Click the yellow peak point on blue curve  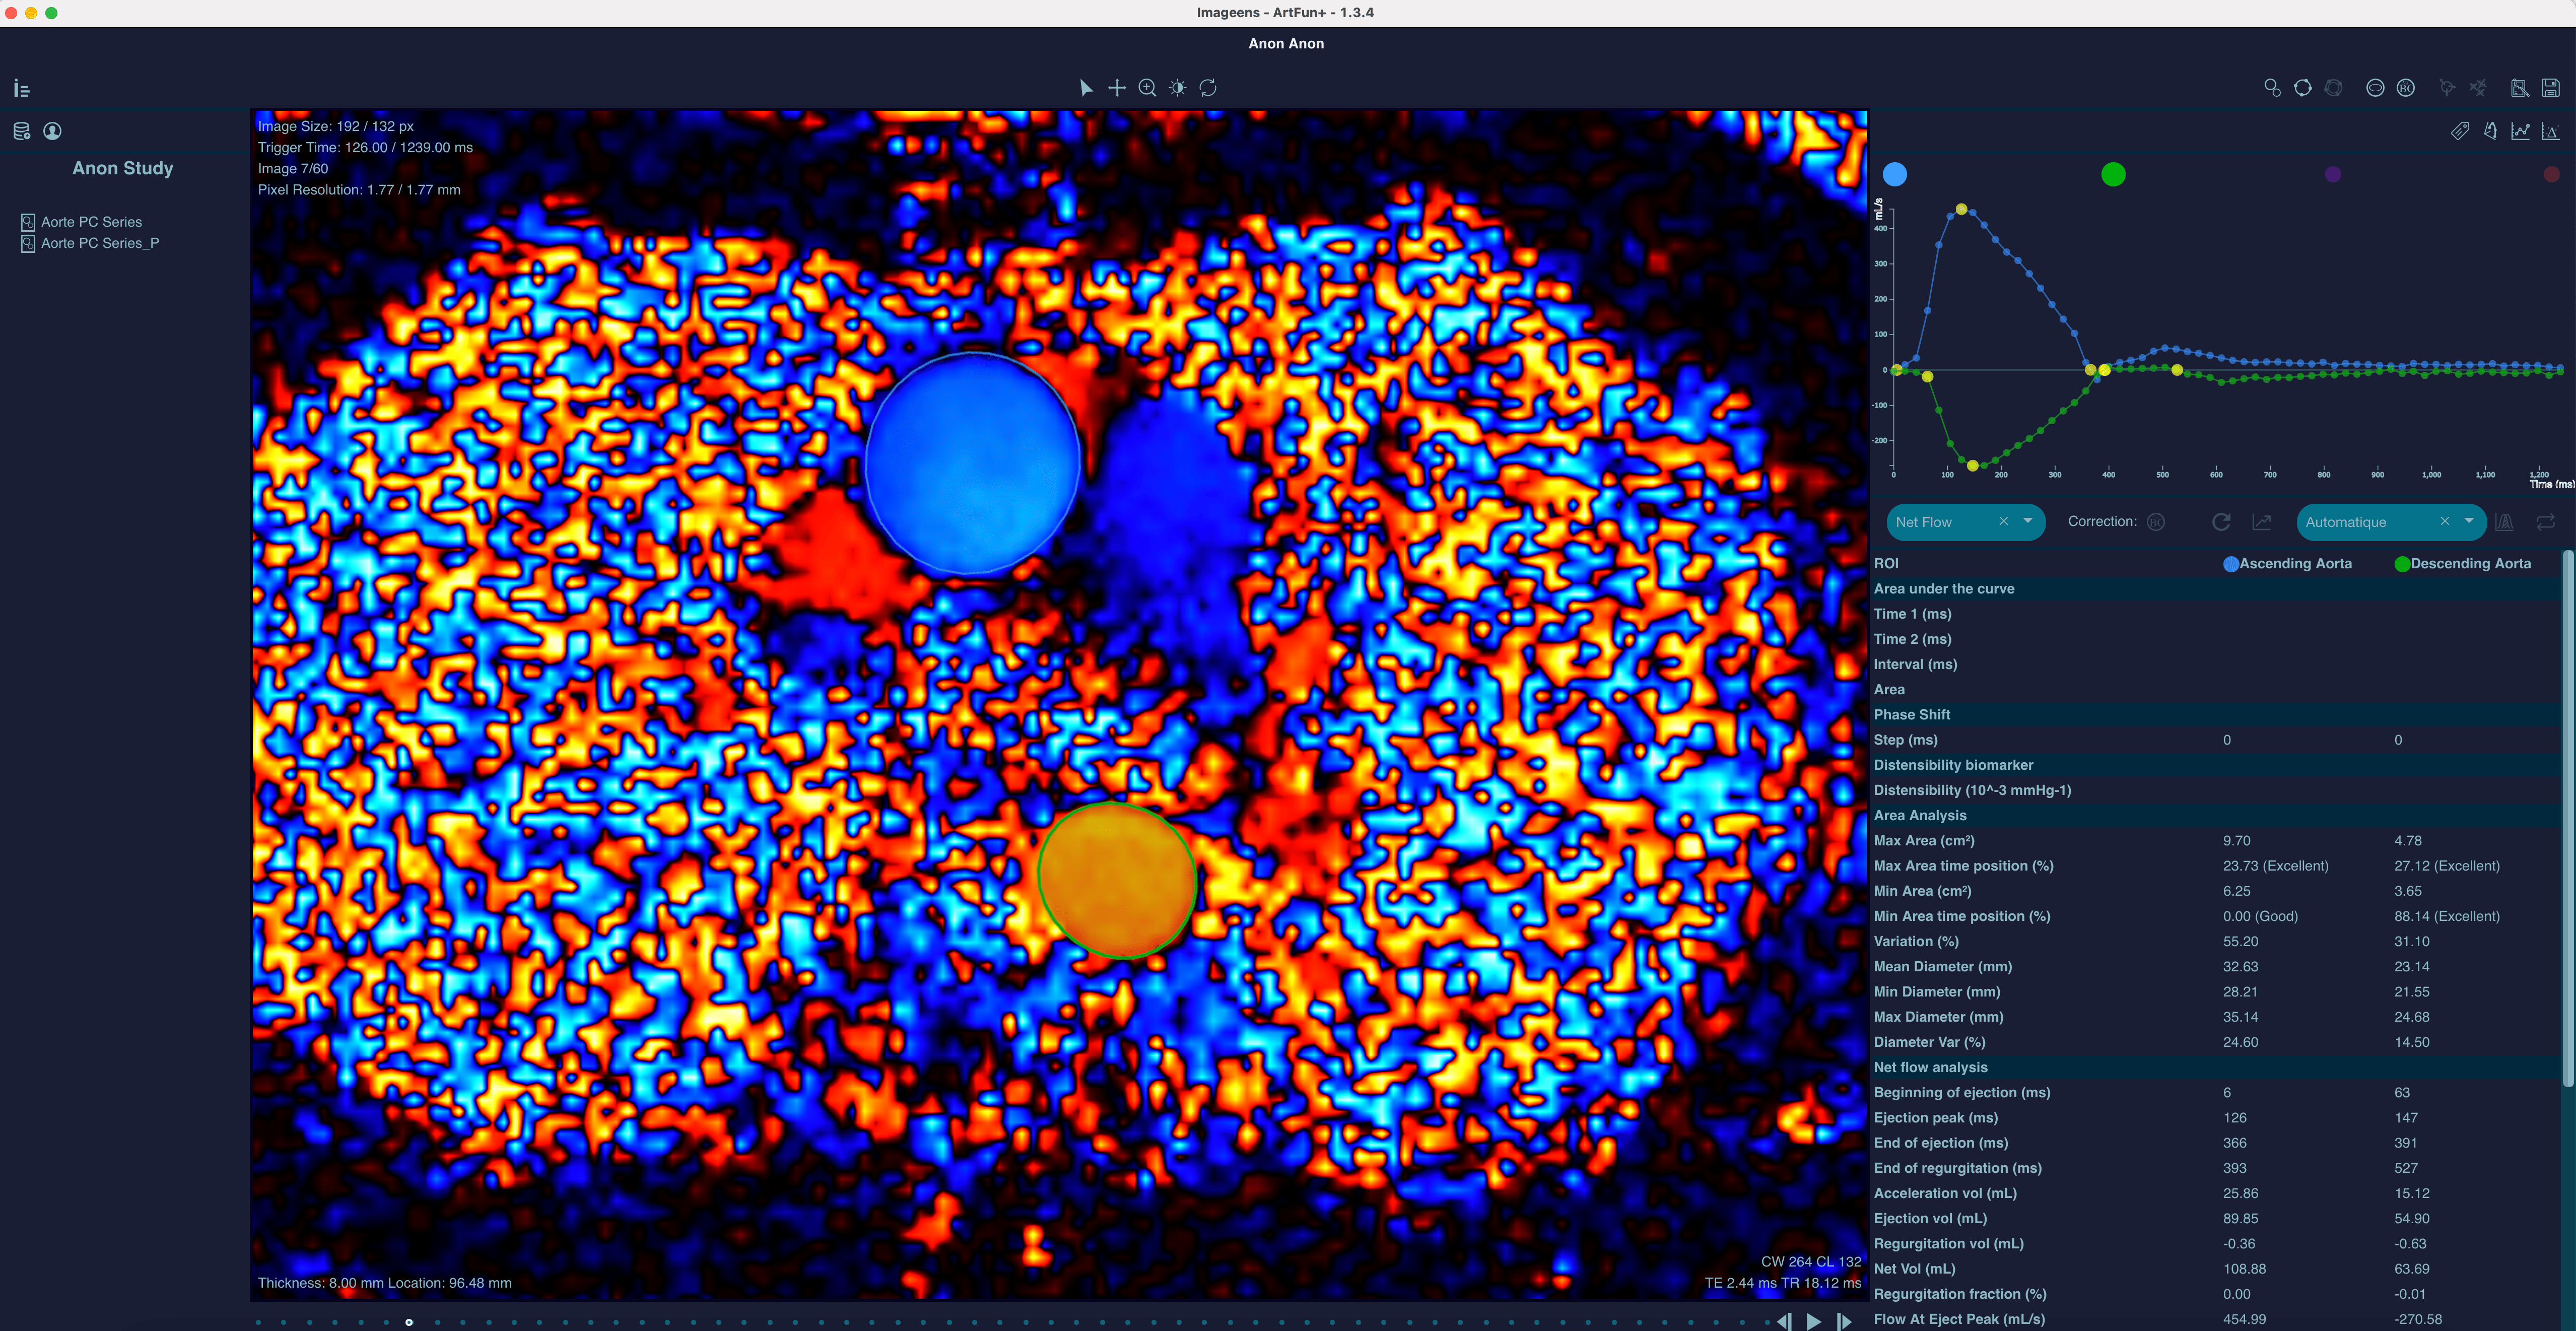1961,209
